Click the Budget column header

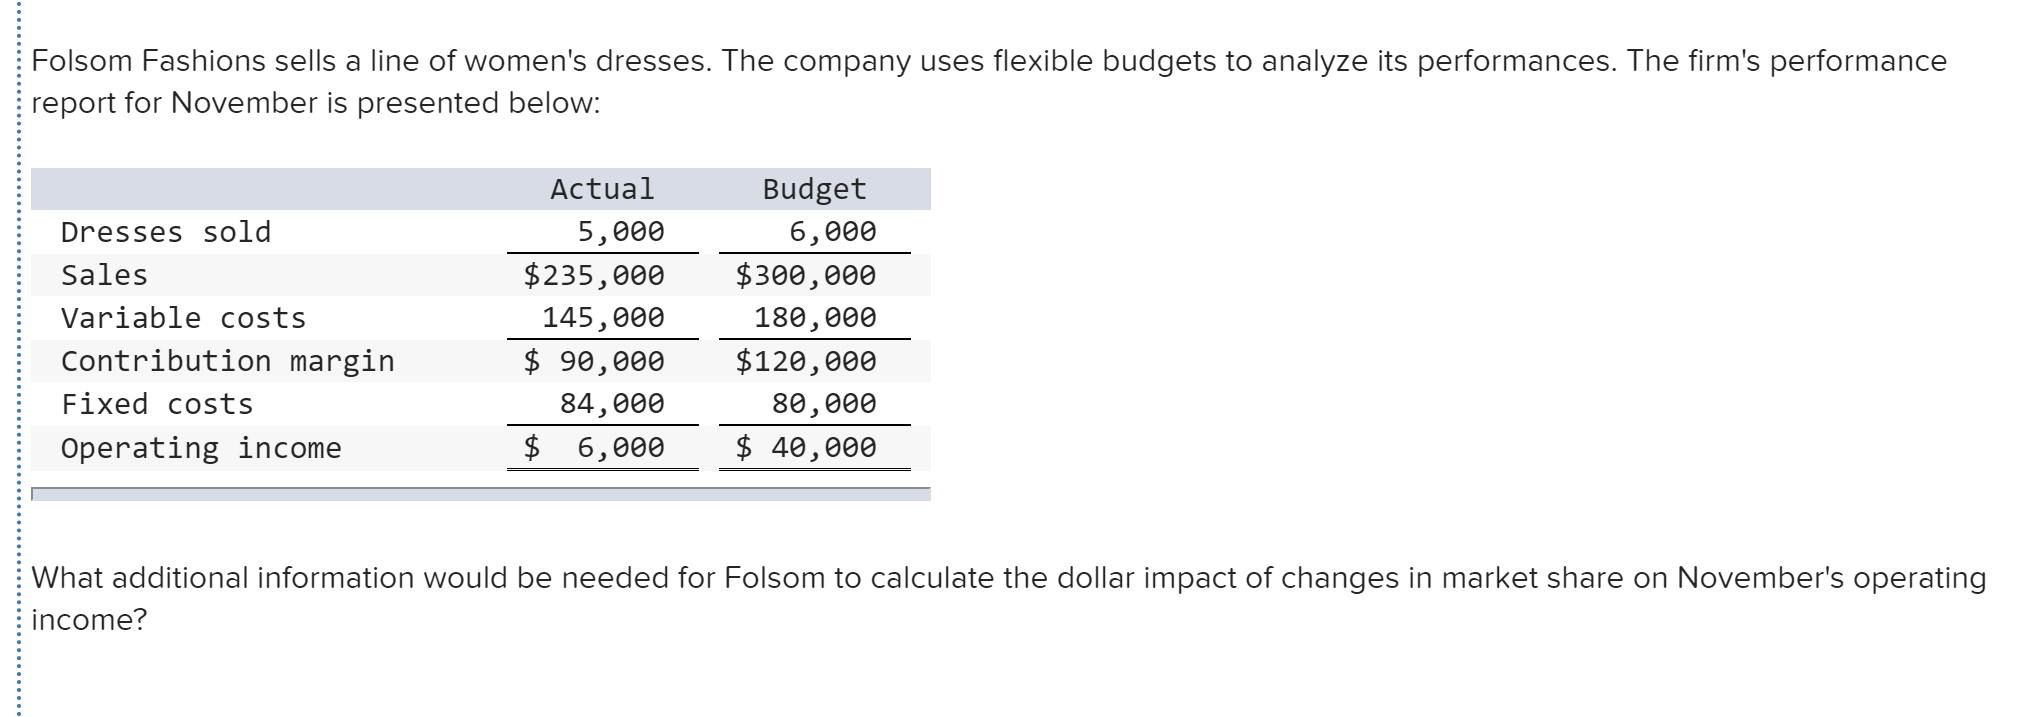[x=814, y=189]
